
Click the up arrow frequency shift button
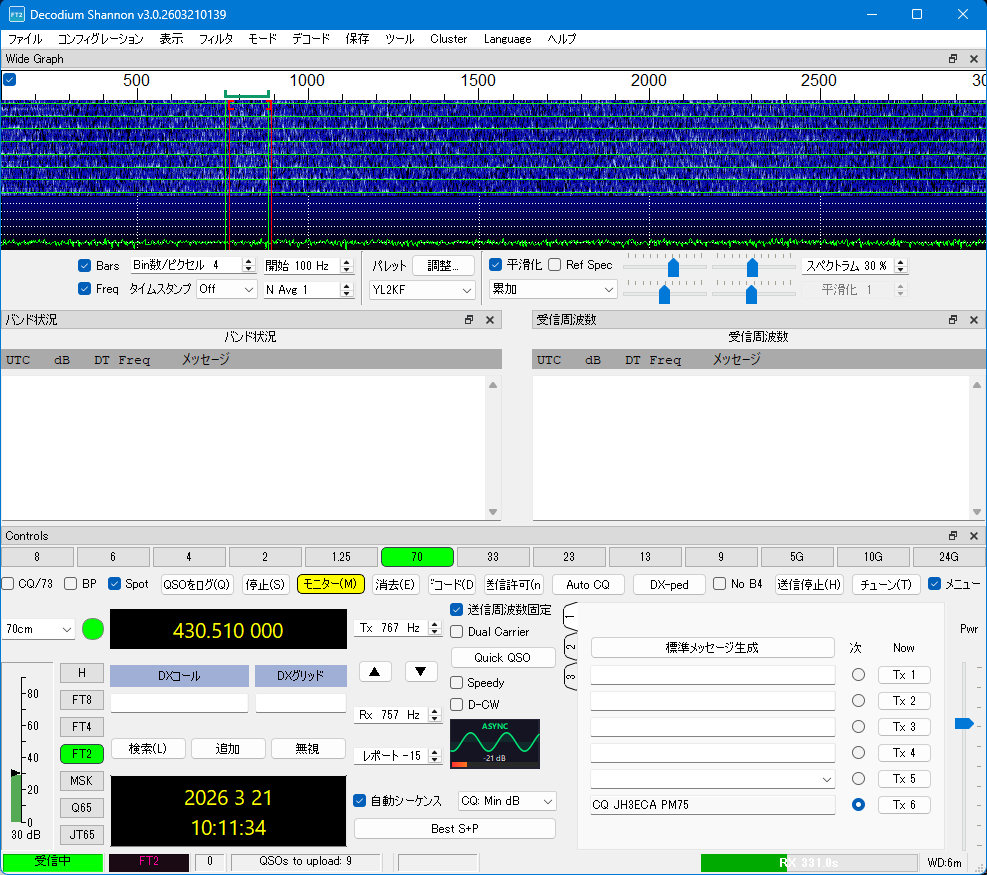tap(374, 672)
